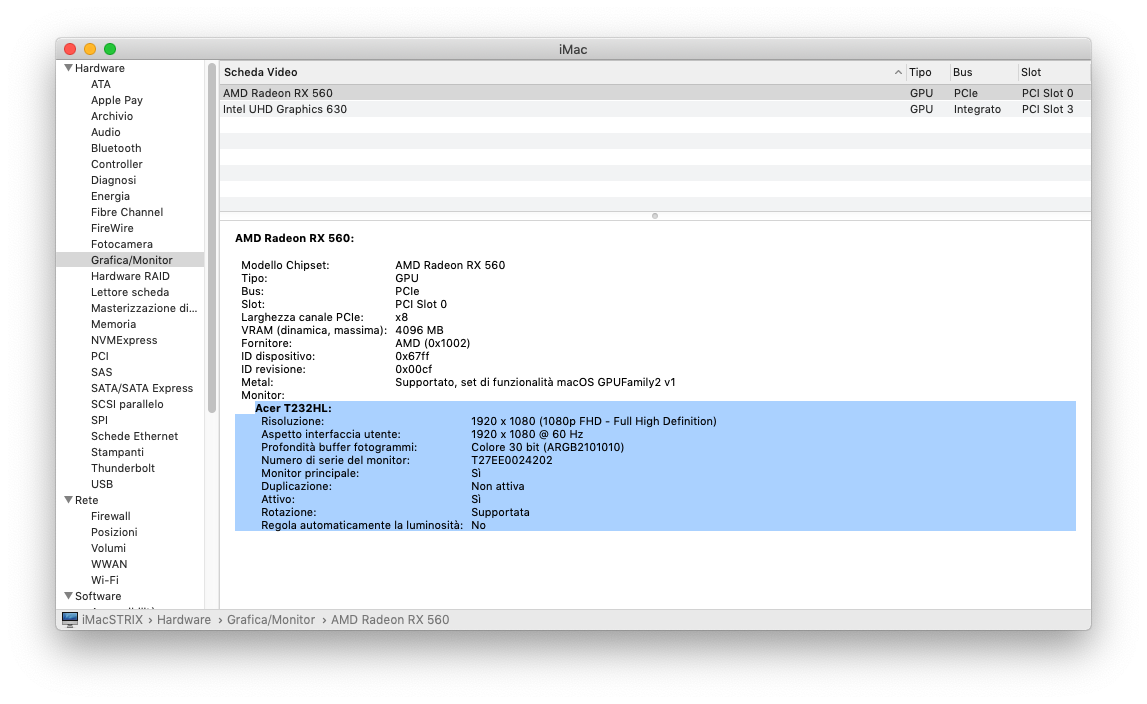Select Audio in the sidebar
The image size is (1147, 704).
tap(106, 132)
